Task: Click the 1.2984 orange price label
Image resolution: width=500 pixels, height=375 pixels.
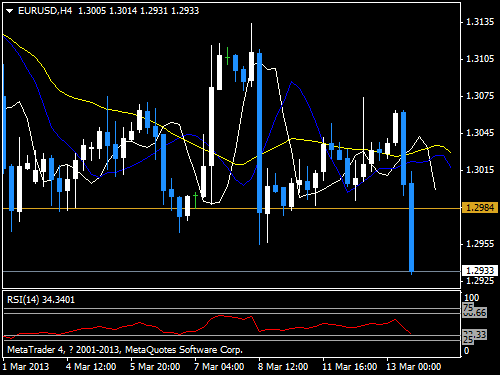Action: pyautogui.click(x=480, y=208)
